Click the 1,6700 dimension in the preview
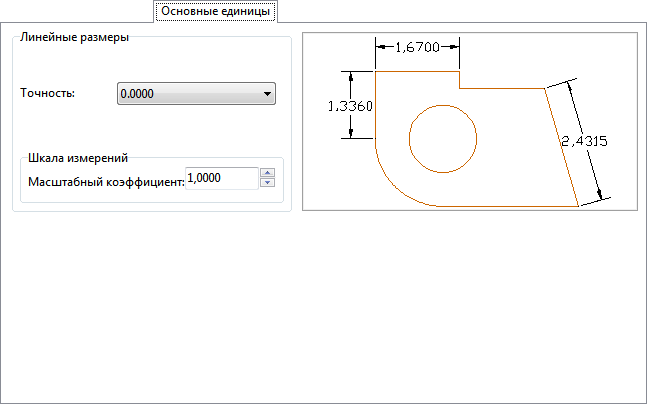Screen dimensions: 647x404 pyautogui.click(x=417, y=47)
